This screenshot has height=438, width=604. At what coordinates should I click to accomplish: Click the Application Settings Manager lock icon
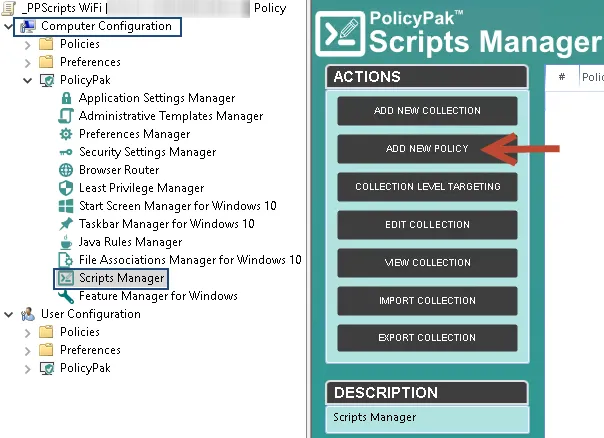pos(67,98)
